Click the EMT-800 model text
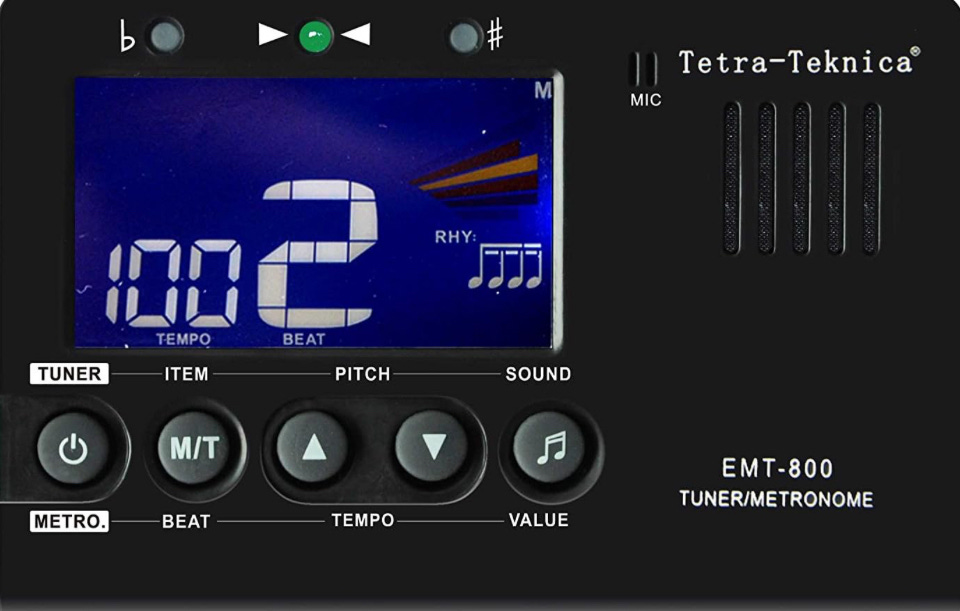This screenshot has width=960, height=611. (777, 469)
